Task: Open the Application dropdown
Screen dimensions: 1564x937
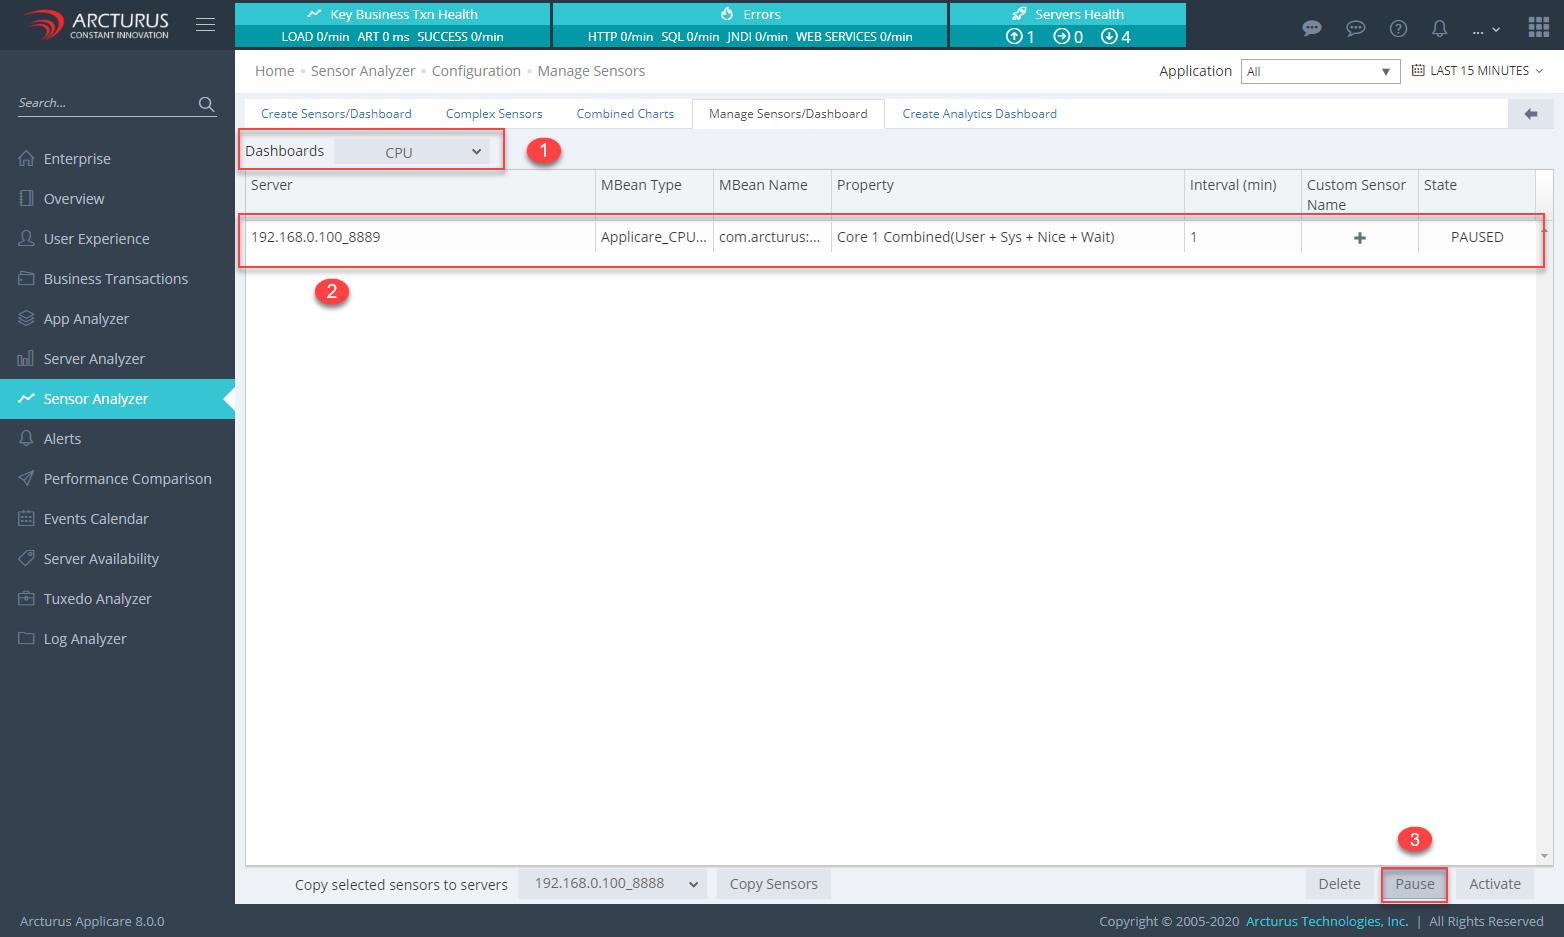Action: (1319, 72)
